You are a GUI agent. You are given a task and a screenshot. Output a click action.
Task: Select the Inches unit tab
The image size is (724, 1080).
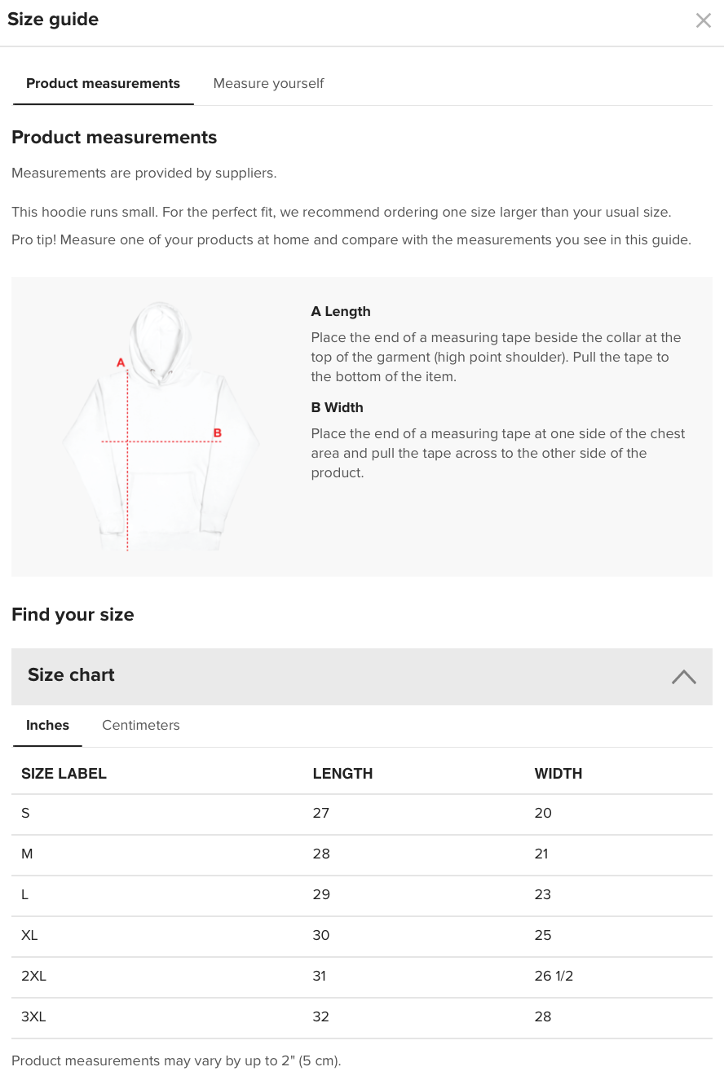pos(48,725)
